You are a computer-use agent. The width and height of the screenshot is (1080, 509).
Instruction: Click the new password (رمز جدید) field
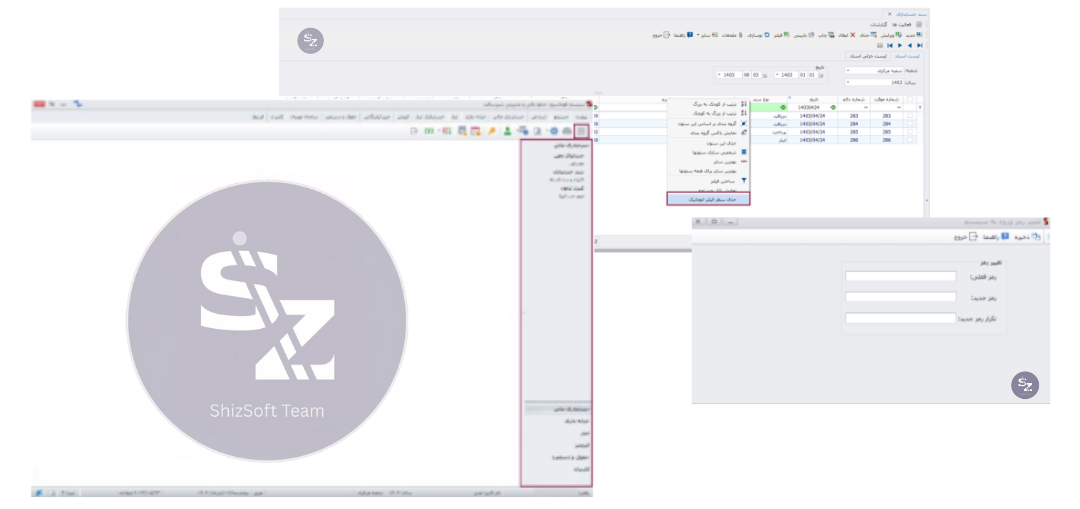click(901, 297)
